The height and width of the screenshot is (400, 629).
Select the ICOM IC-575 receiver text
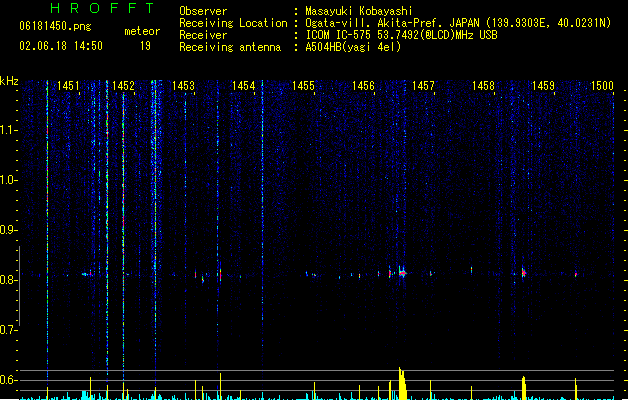(x=402, y=35)
